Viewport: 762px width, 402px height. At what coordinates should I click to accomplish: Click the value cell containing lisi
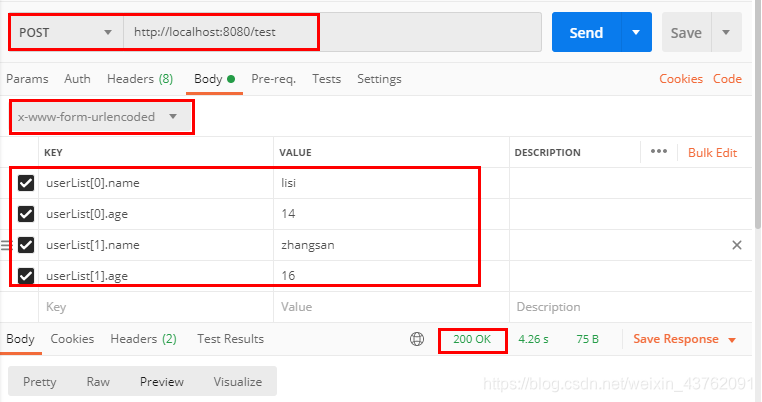[x=391, y=183]
